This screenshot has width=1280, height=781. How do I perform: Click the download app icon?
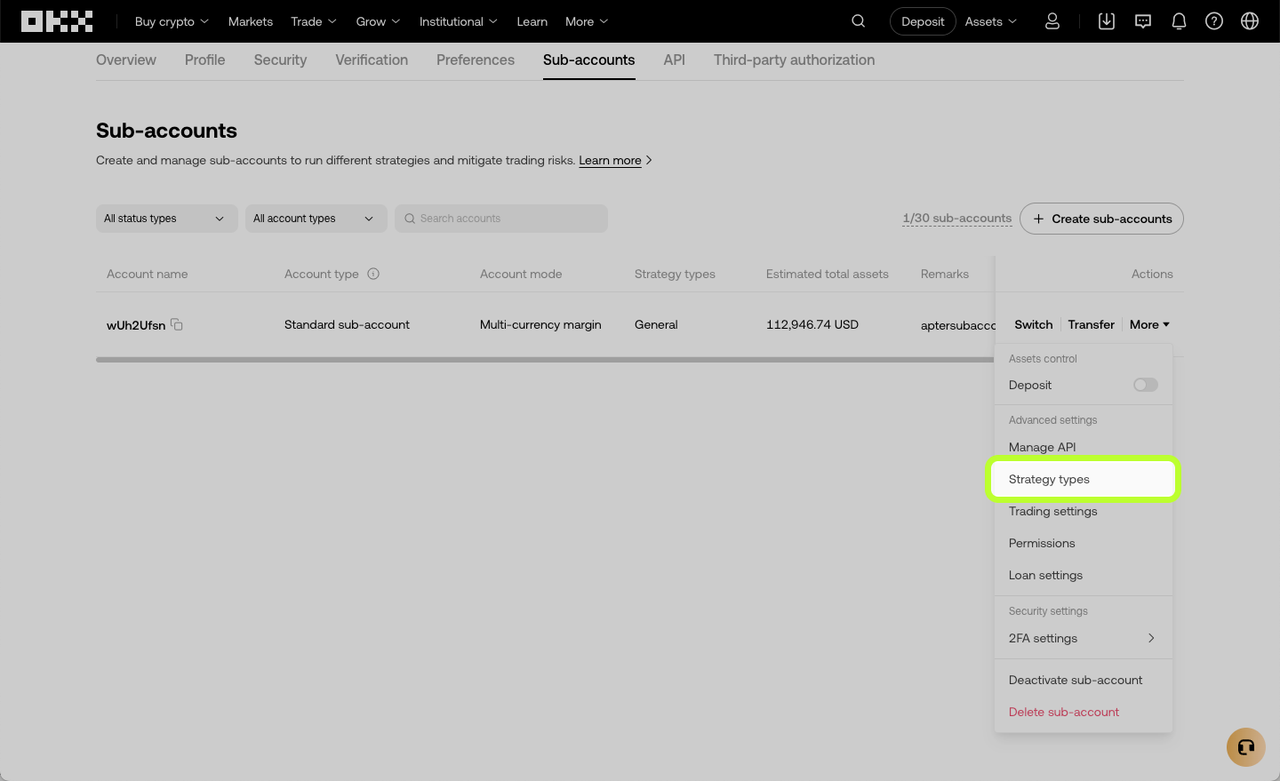pyautogui.click(x=1106, y=20)
